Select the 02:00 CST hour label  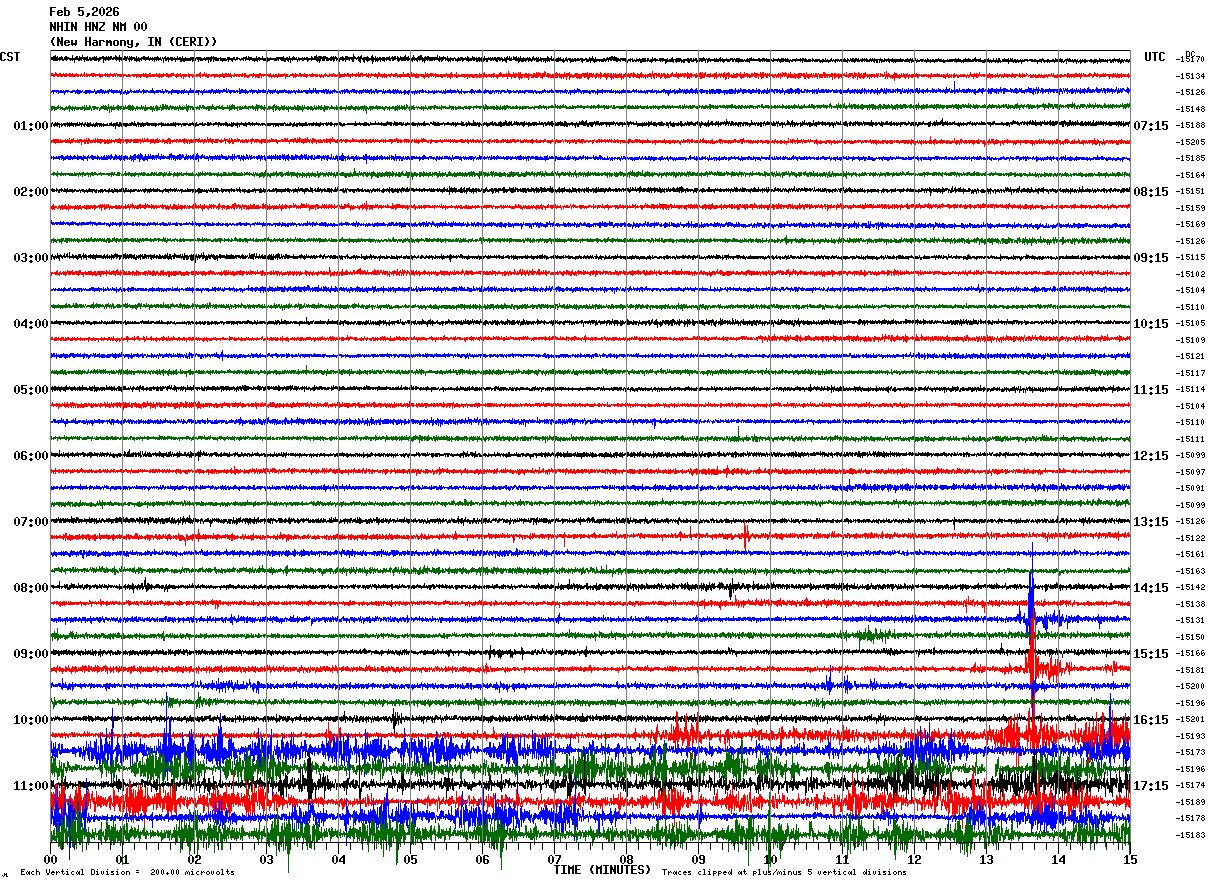point(31,192)
